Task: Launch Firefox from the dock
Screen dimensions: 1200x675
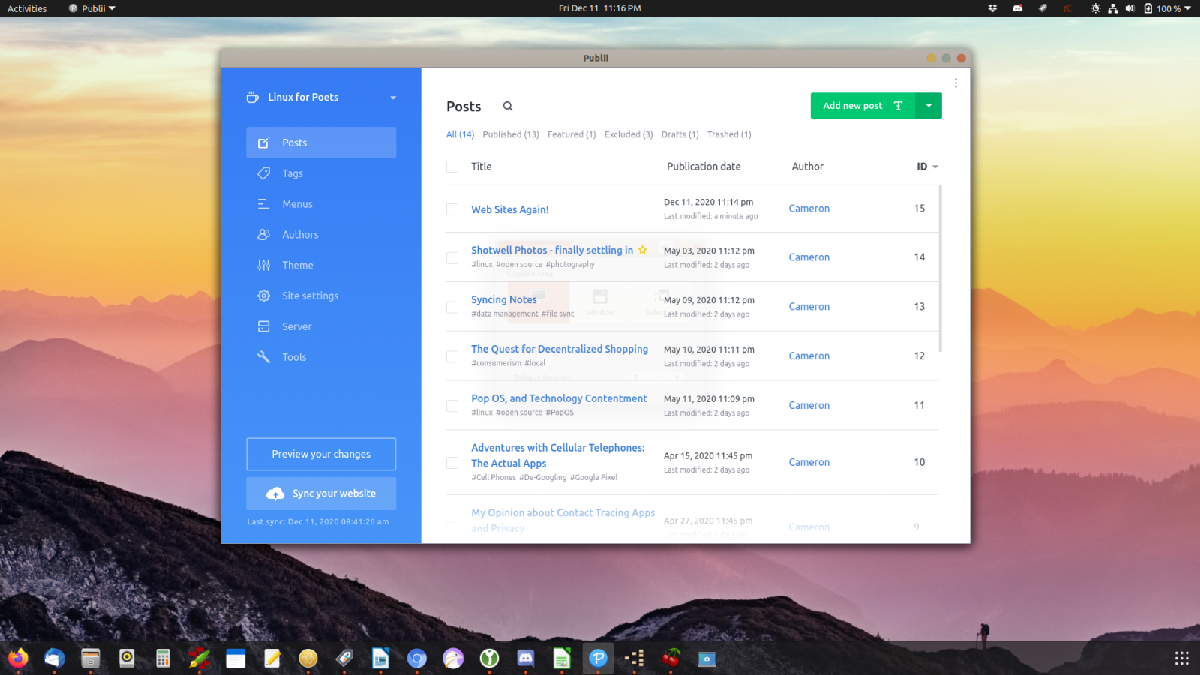Action: [x=18, y=658]
